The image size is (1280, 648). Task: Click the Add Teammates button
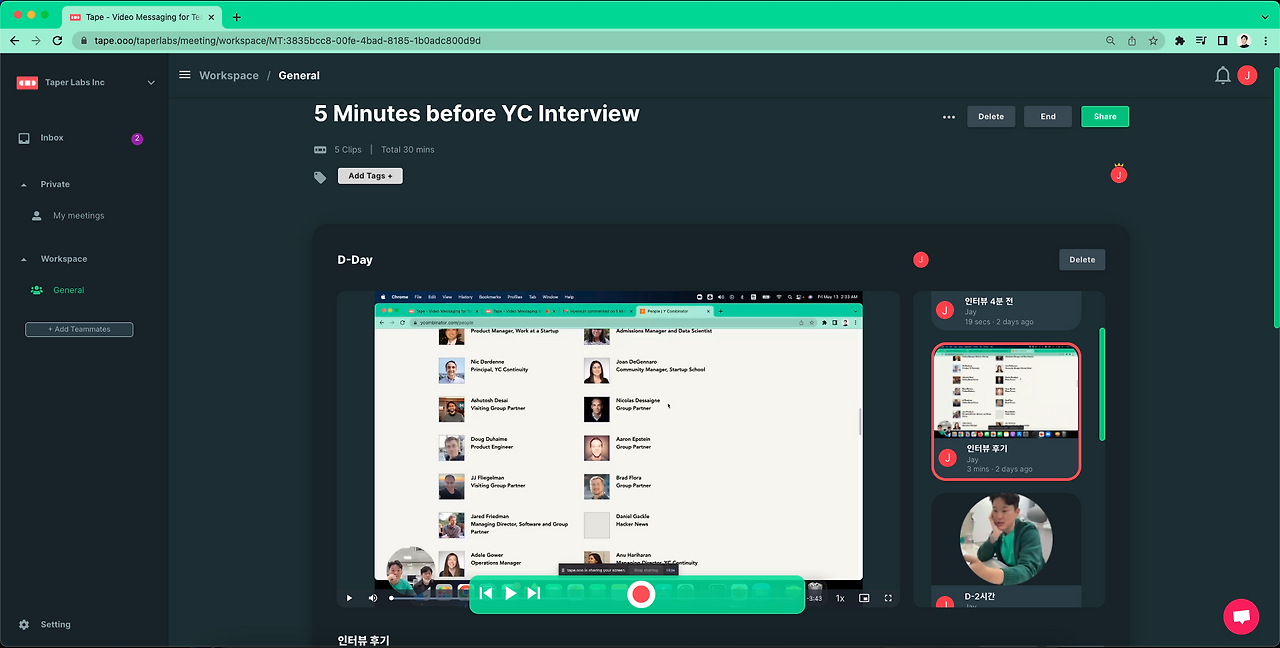(79, 329)
